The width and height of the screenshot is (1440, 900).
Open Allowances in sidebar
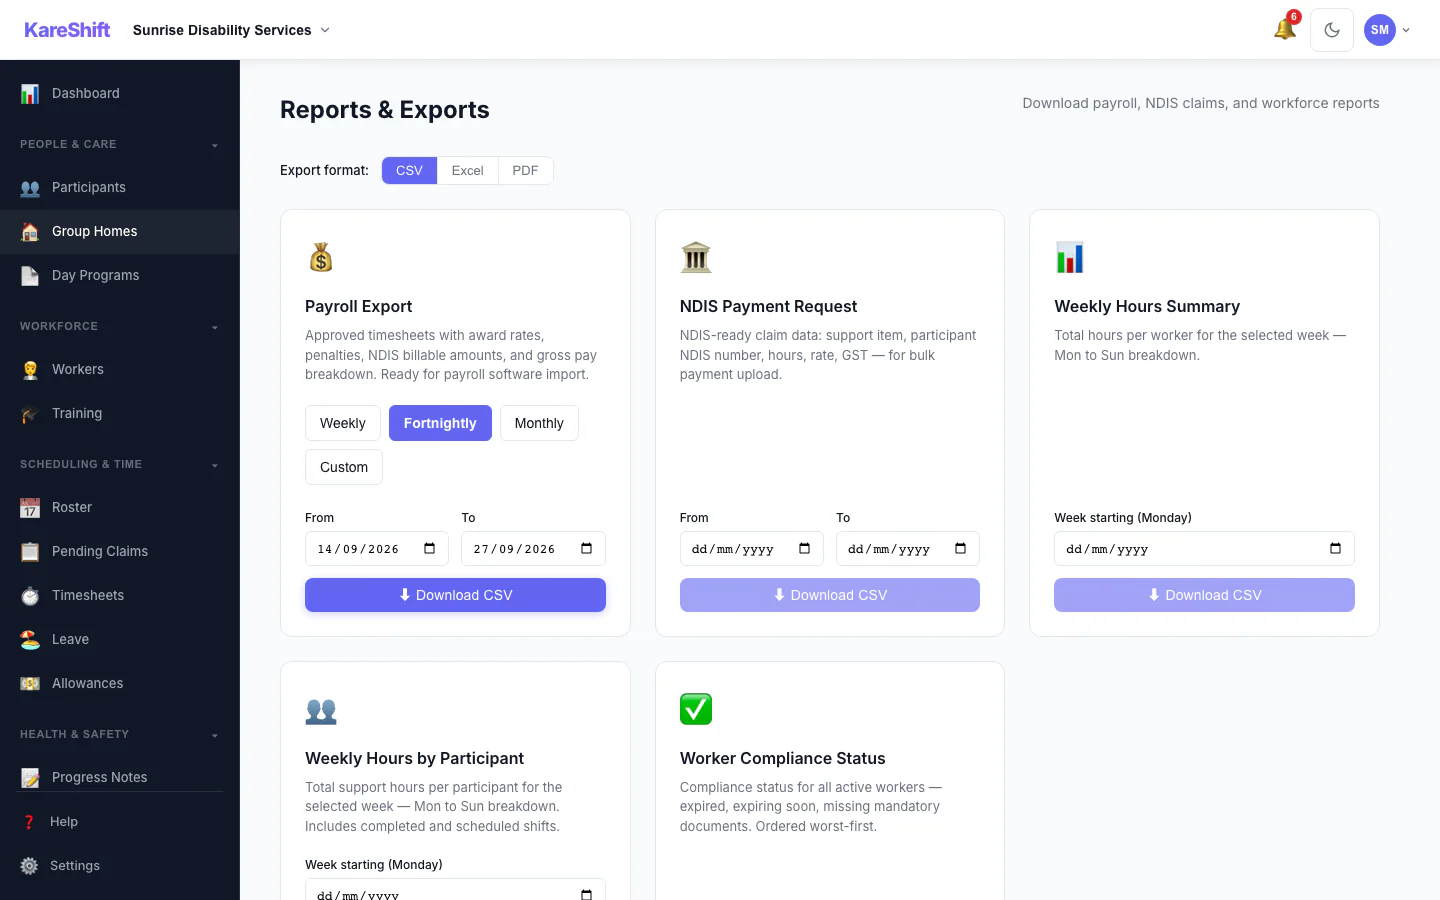pos(120,683)
